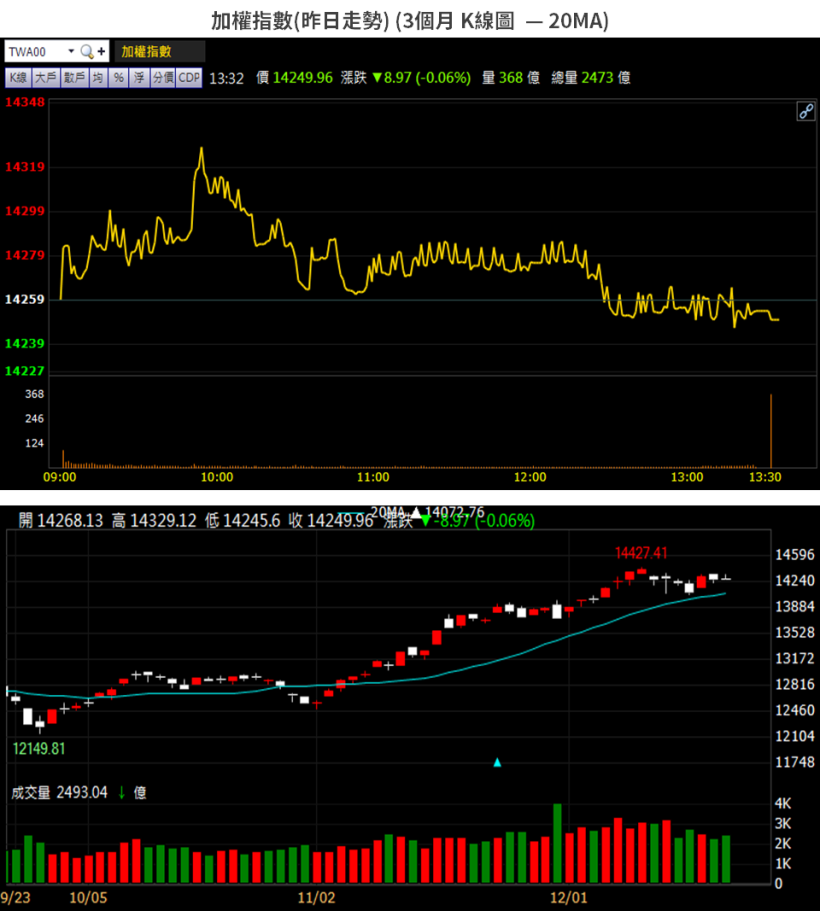Click the 14596 K-line price axis label
The width and height of the screenshot is (820, 911).
pyautogui.click(x=795, y=555)
